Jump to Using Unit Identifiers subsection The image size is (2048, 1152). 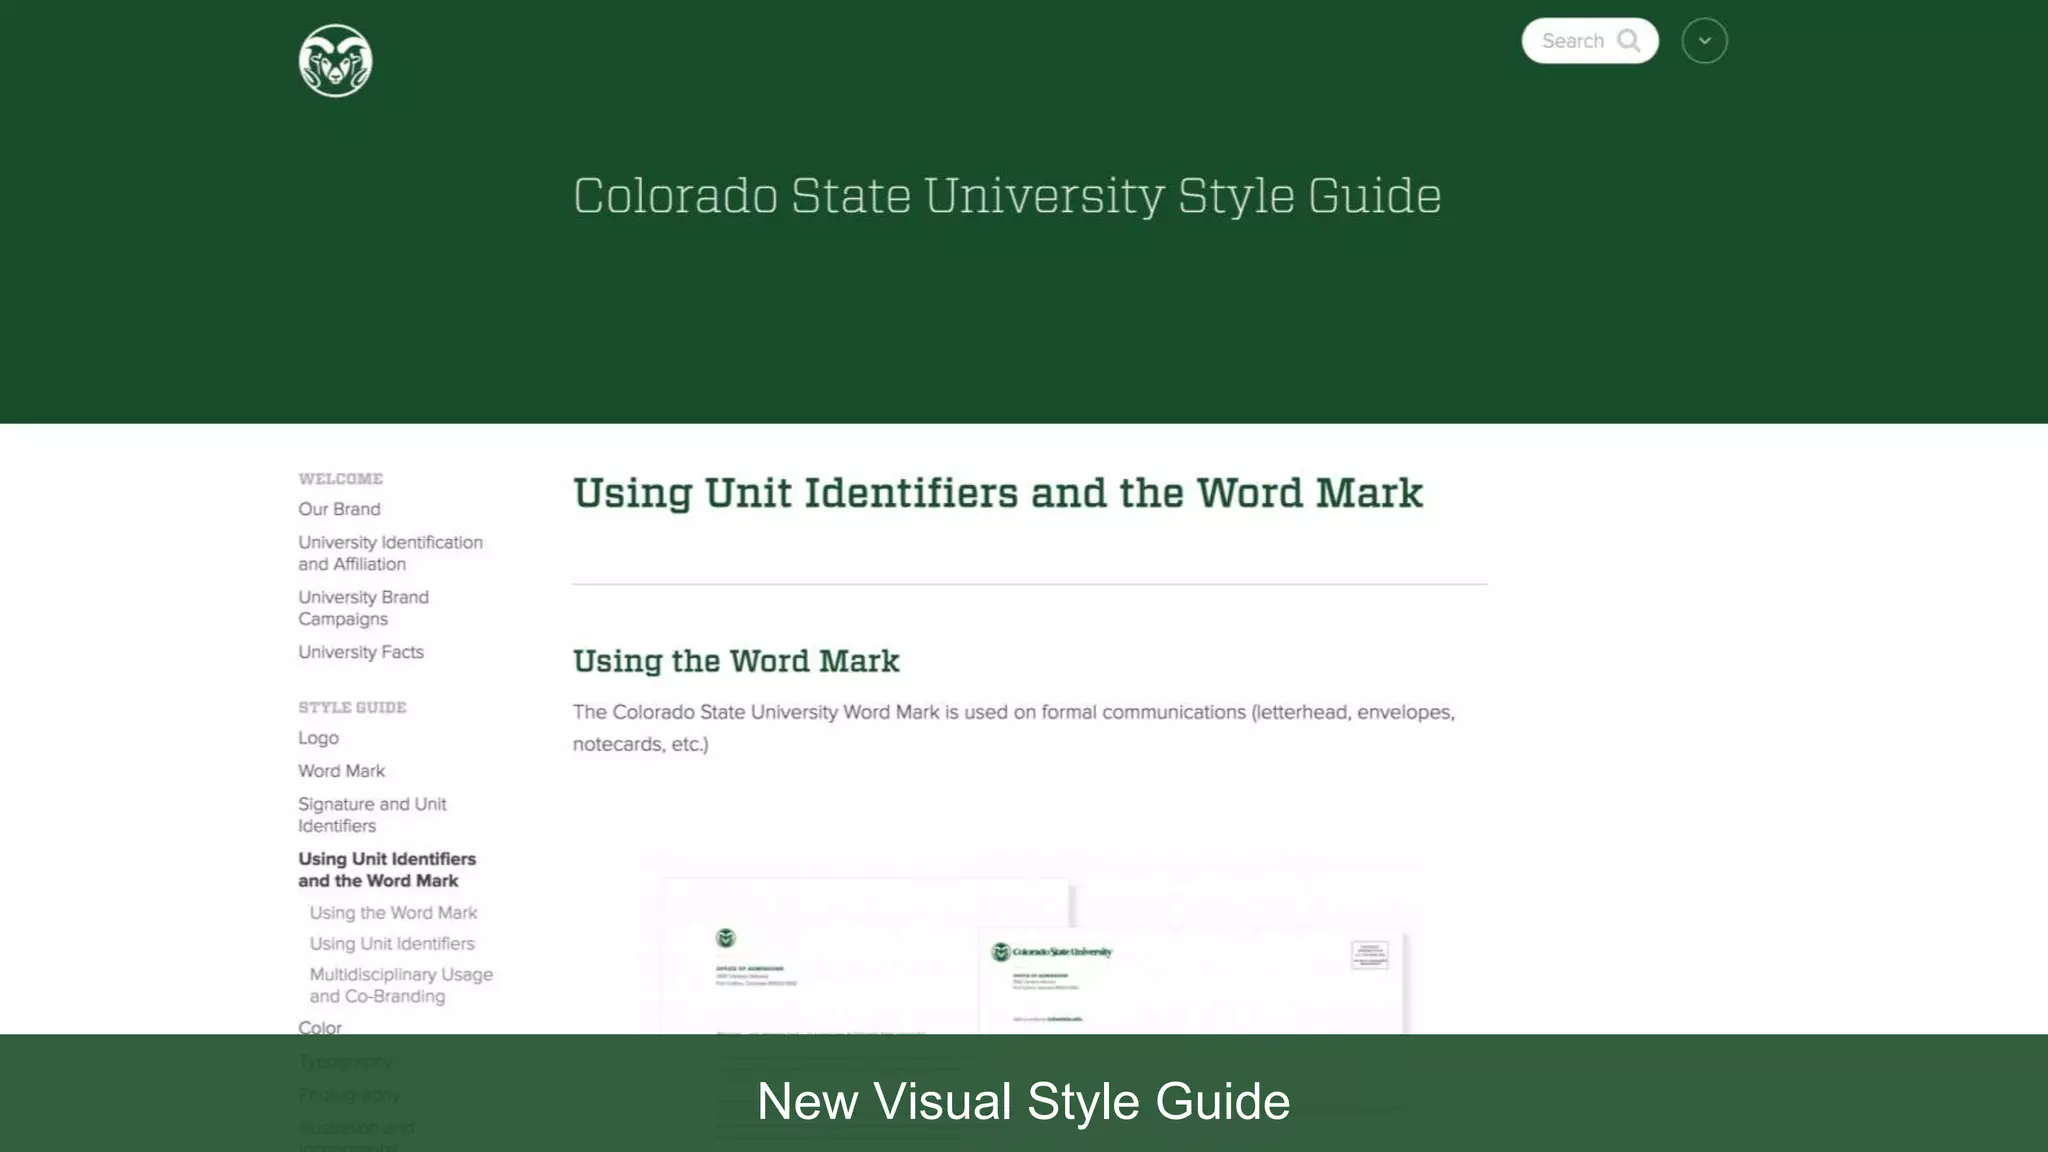tap(392, 944)
